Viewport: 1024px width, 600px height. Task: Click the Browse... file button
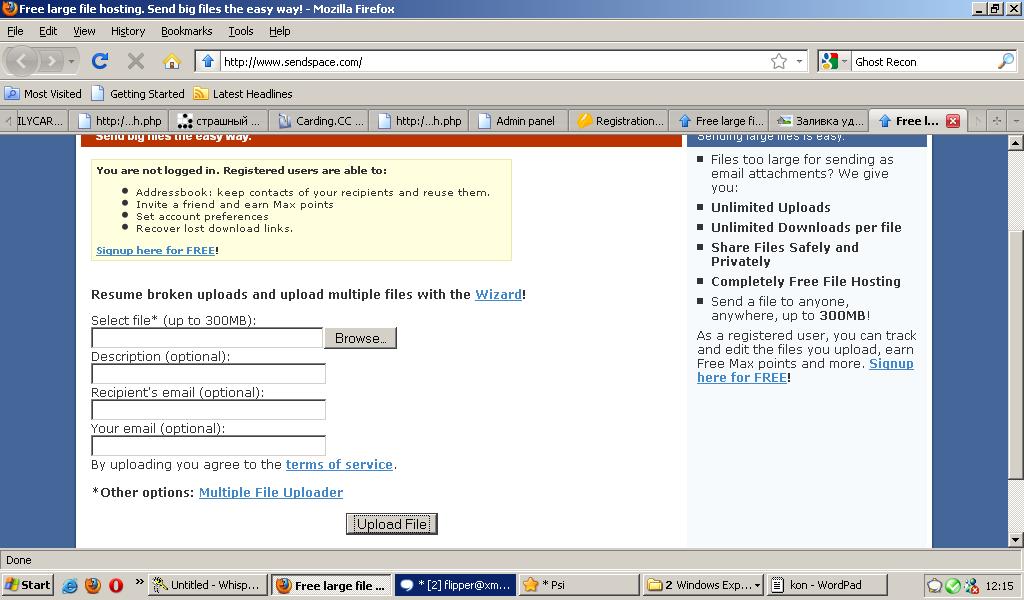360,338
